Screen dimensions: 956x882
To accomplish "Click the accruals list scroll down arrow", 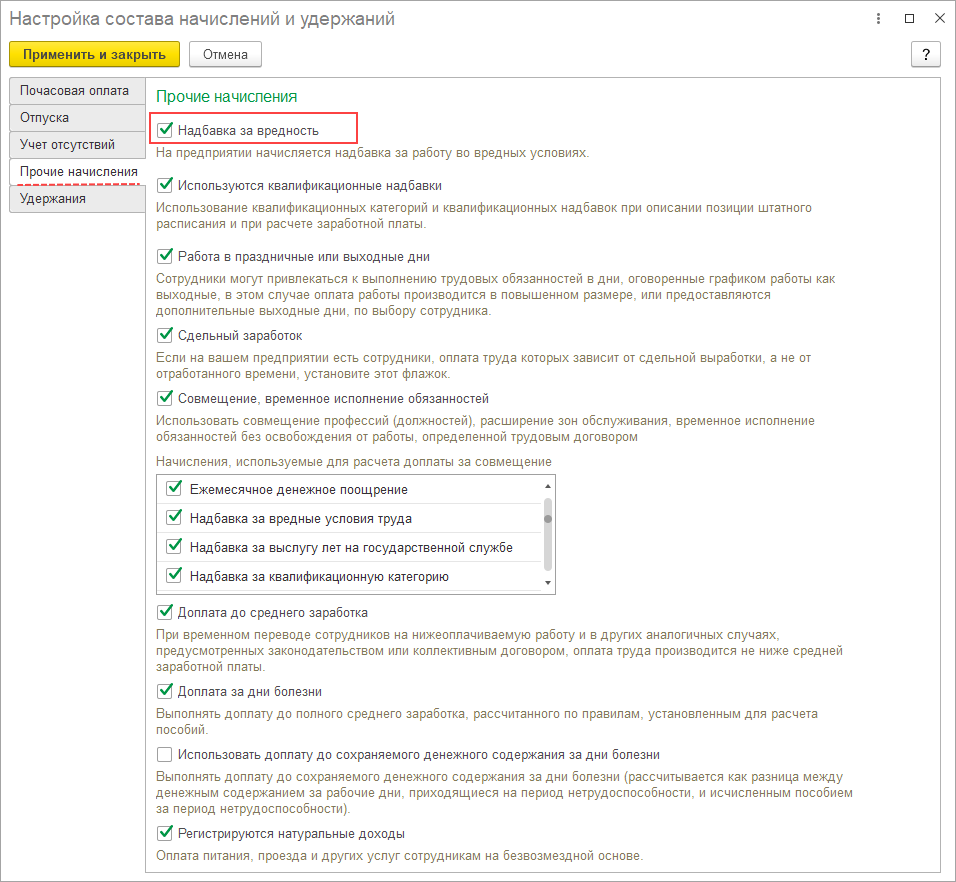I will tap(548, 583).
